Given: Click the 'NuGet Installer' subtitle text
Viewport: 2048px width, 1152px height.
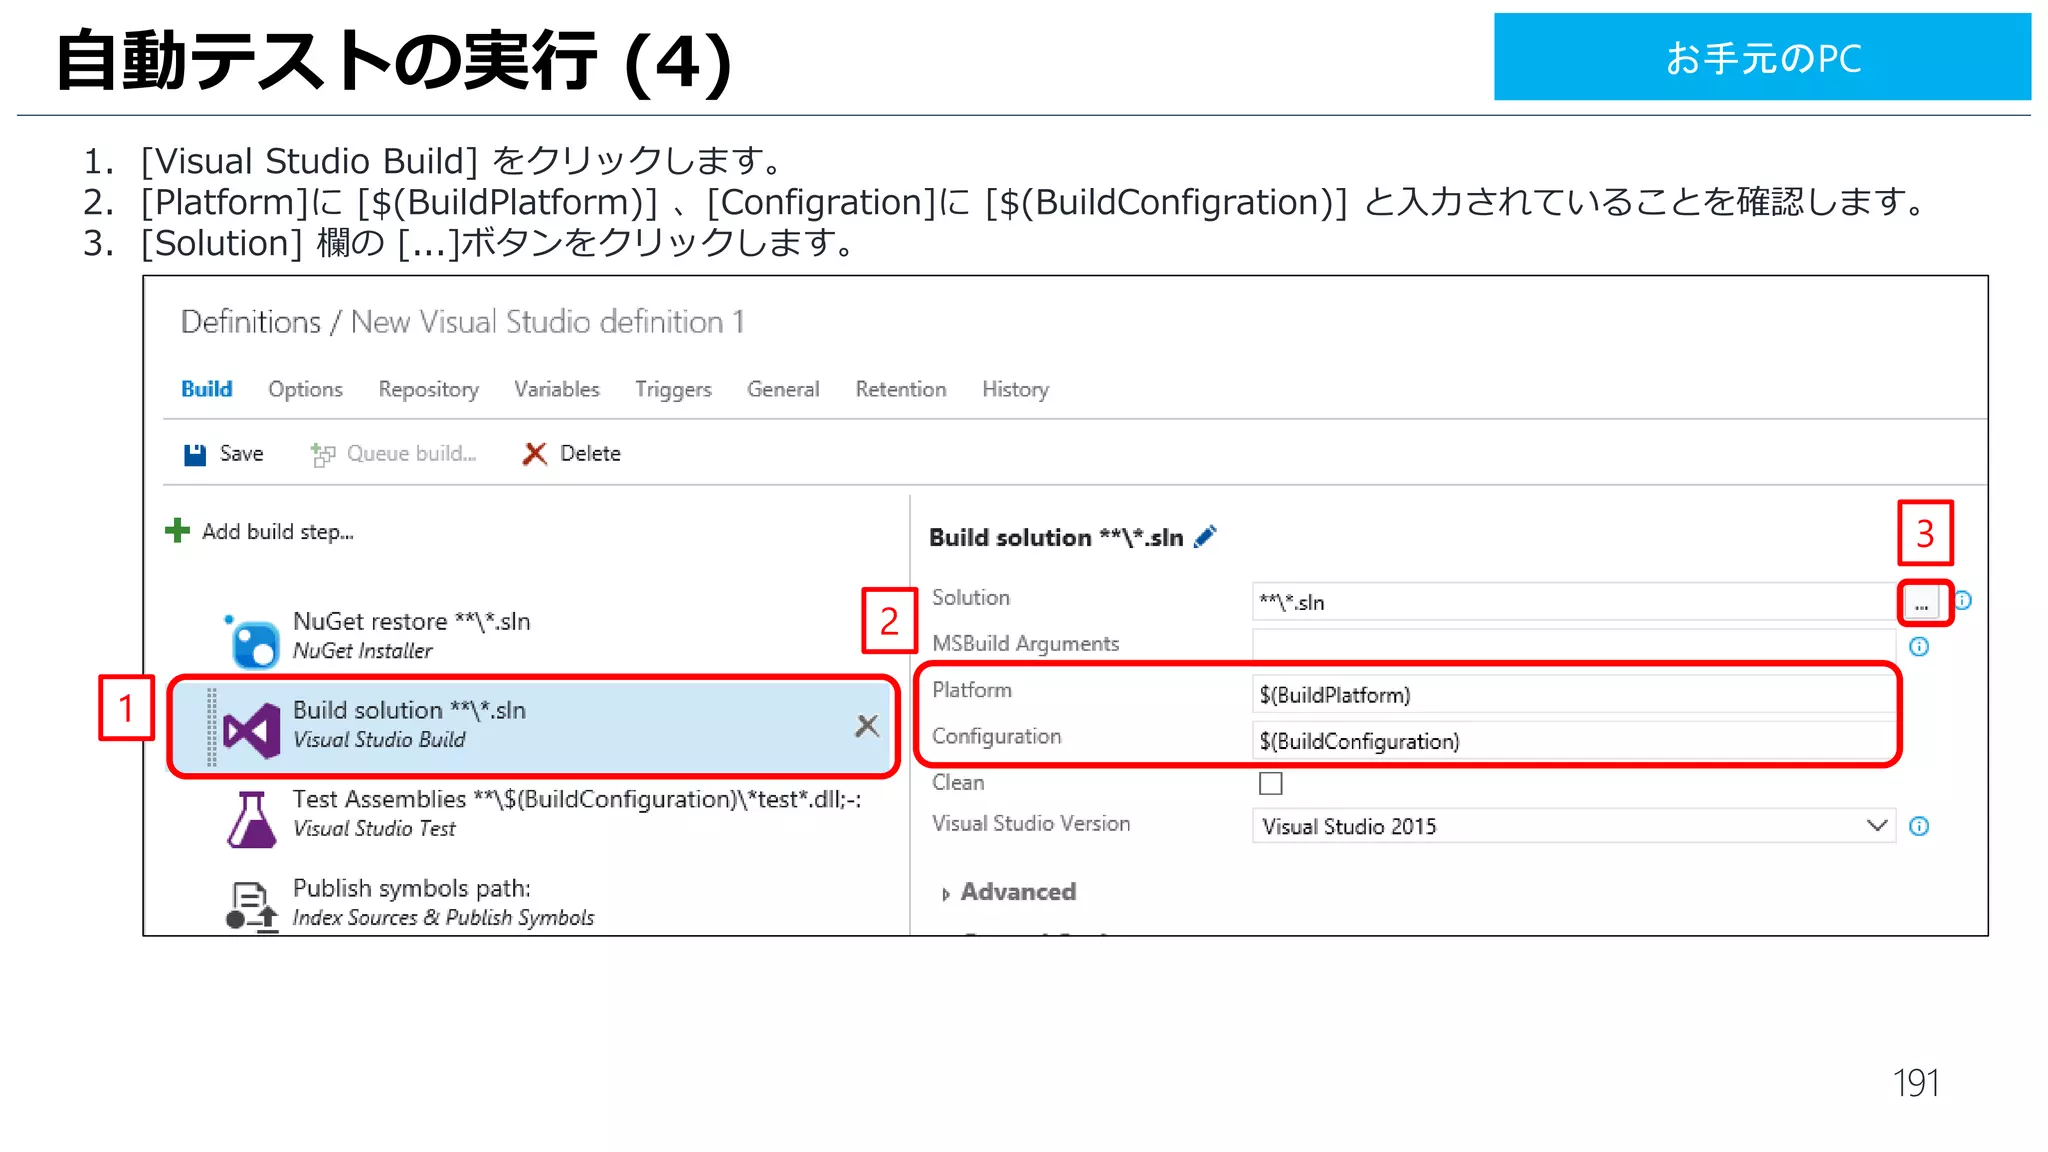Looking at the screenshot, I should (362, 651).
